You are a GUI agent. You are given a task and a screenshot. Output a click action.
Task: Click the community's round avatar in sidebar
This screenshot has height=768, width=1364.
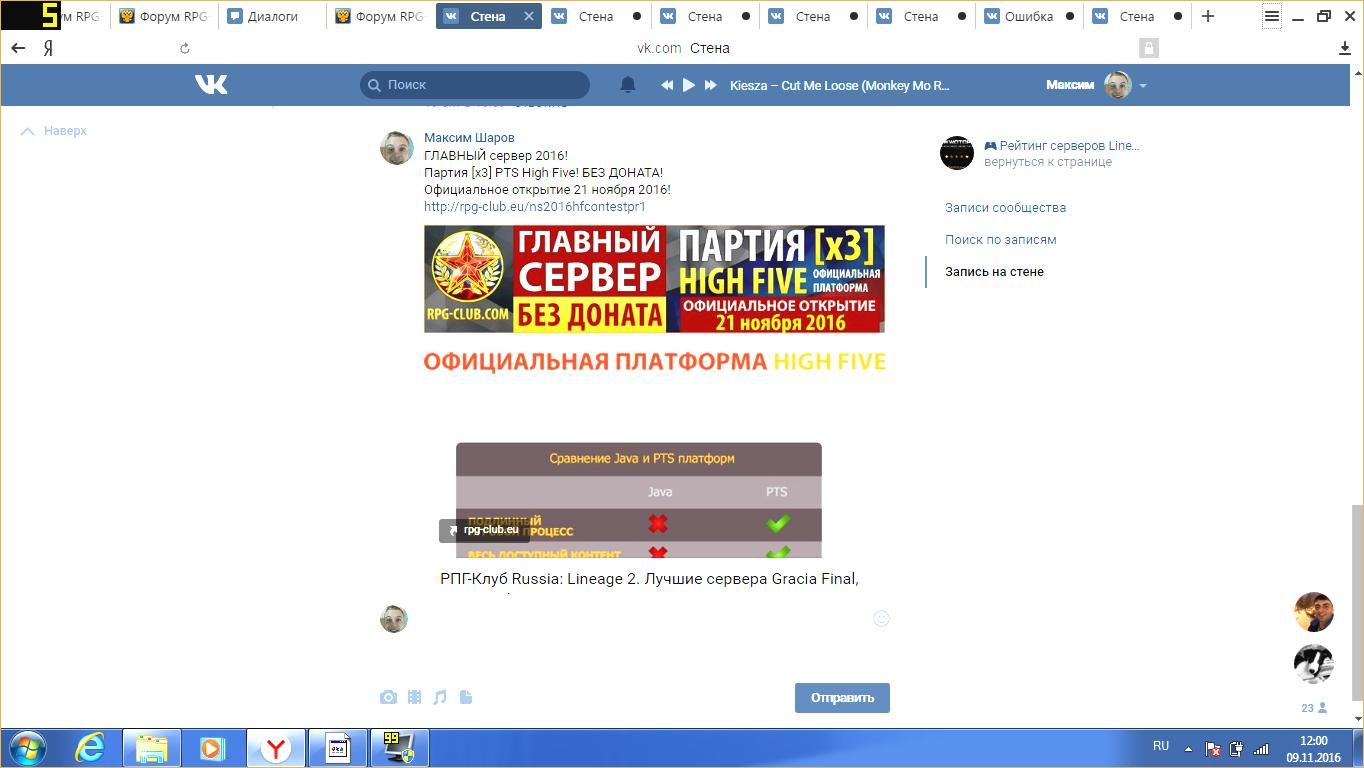[957, 153]
